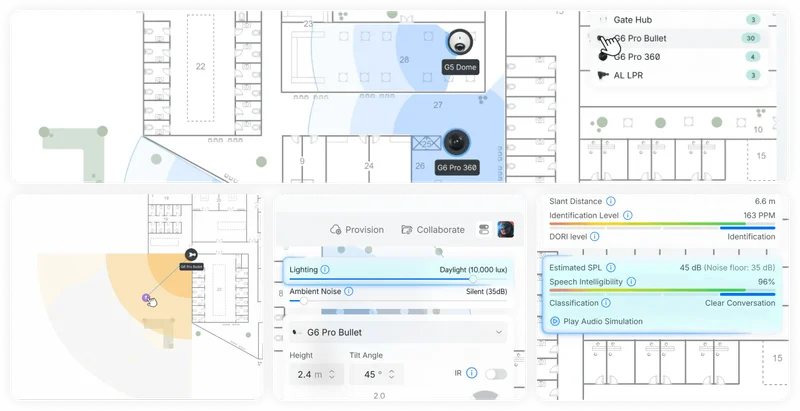Image resolution: width=800 pixels, height=411 pixels.
Task: Click the Classification info icon
Action: coord(606,303)
